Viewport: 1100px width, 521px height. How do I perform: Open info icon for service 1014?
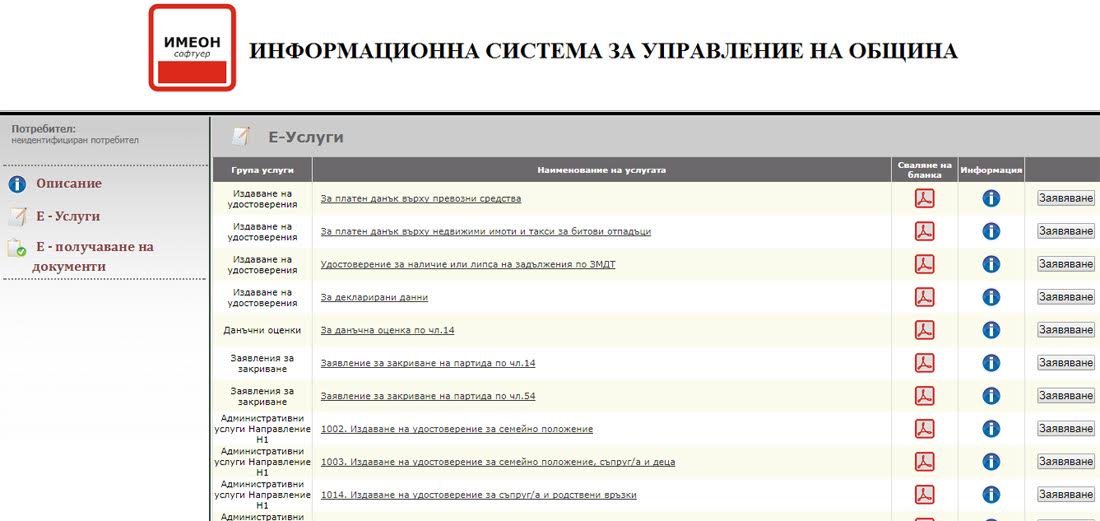click(x=991, y=495)
